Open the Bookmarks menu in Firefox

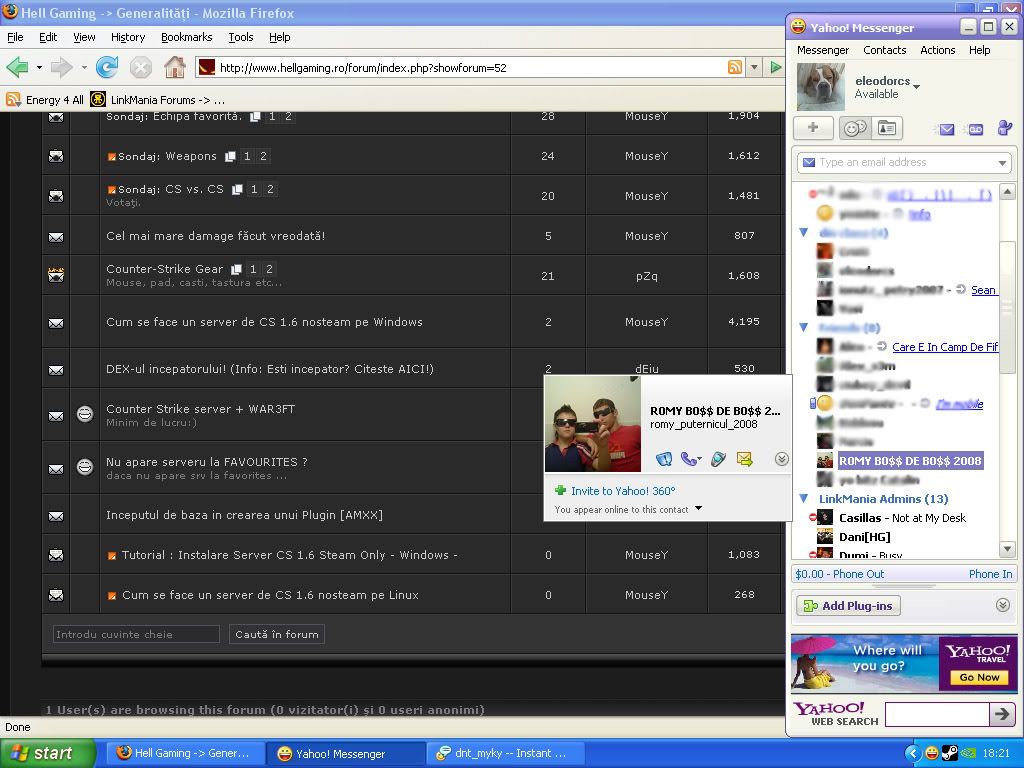[187, 37]
